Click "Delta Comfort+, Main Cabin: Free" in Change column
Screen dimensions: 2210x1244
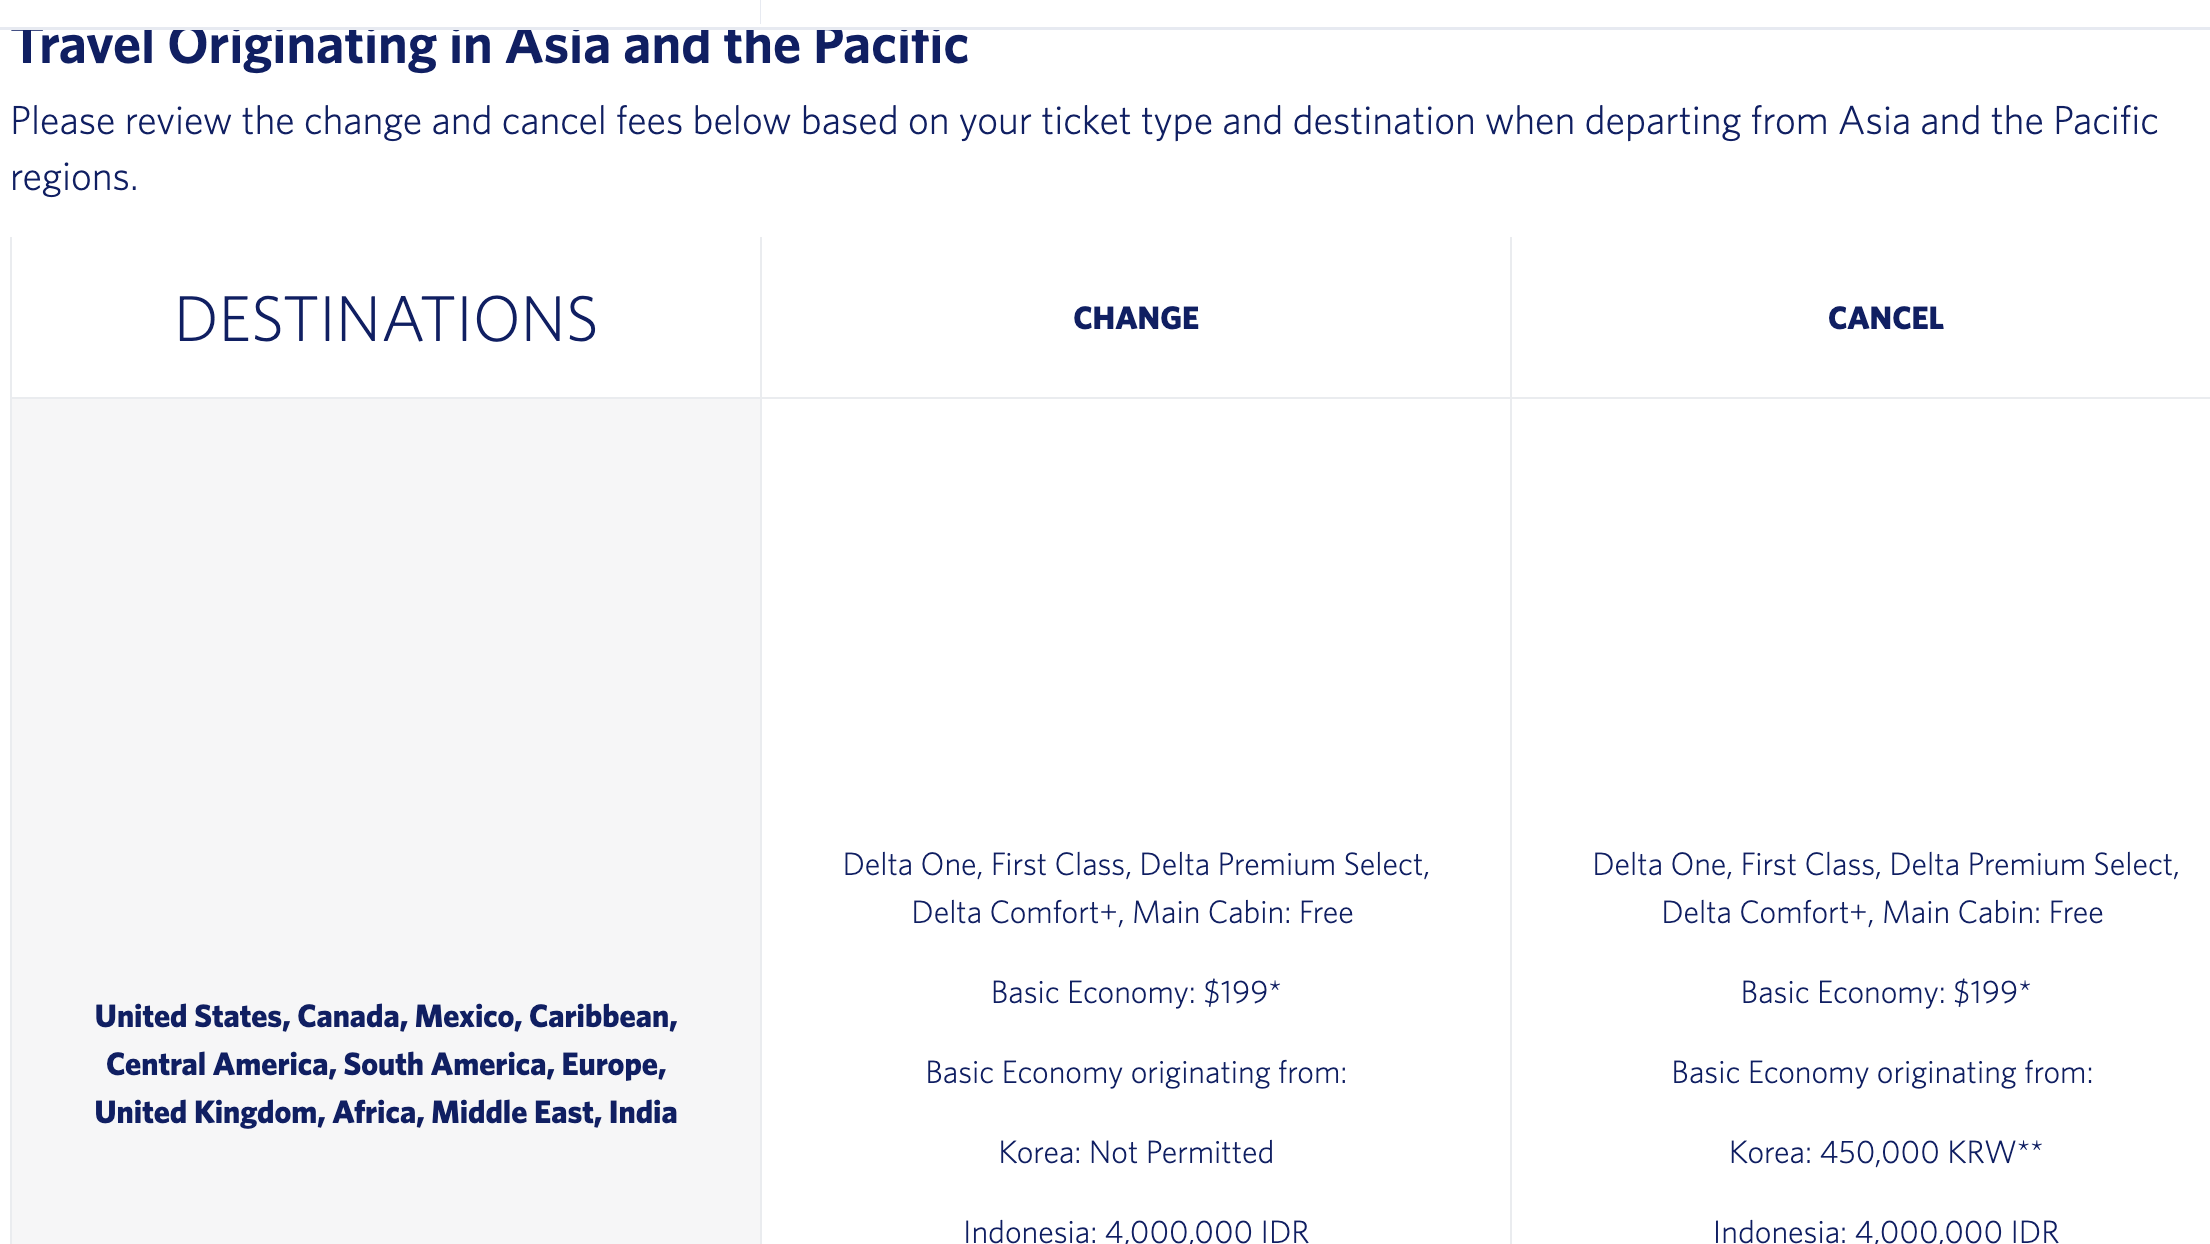point(1132,912)
